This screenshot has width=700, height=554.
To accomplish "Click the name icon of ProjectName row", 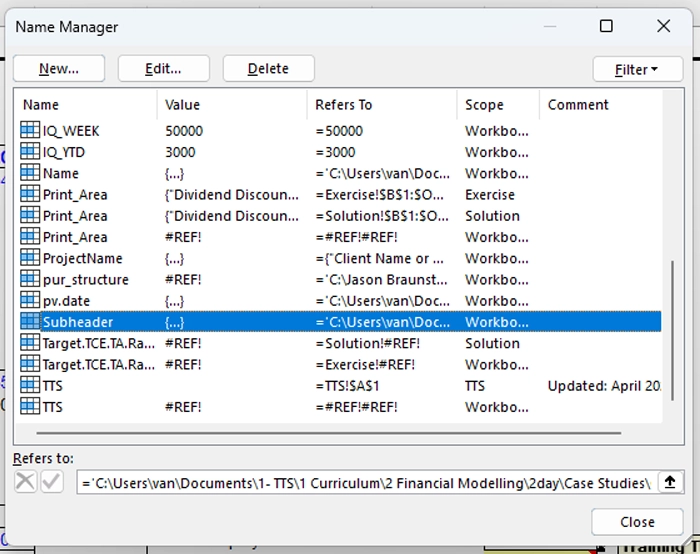I will (30, 258).
